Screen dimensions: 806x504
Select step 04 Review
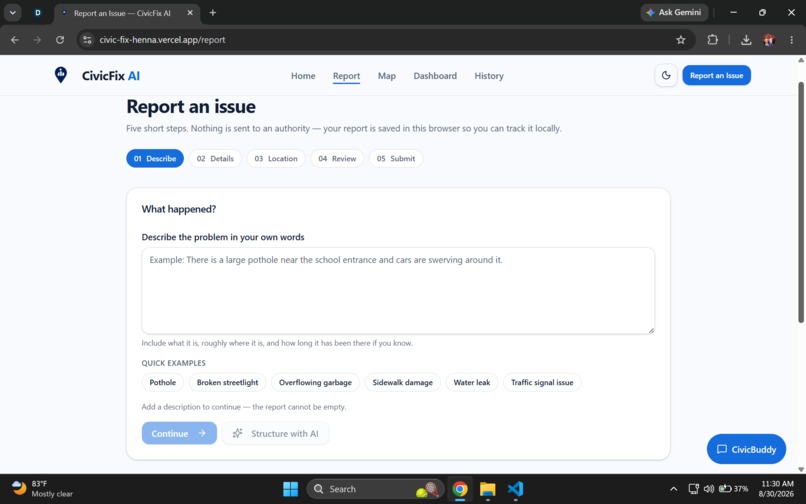337,158
